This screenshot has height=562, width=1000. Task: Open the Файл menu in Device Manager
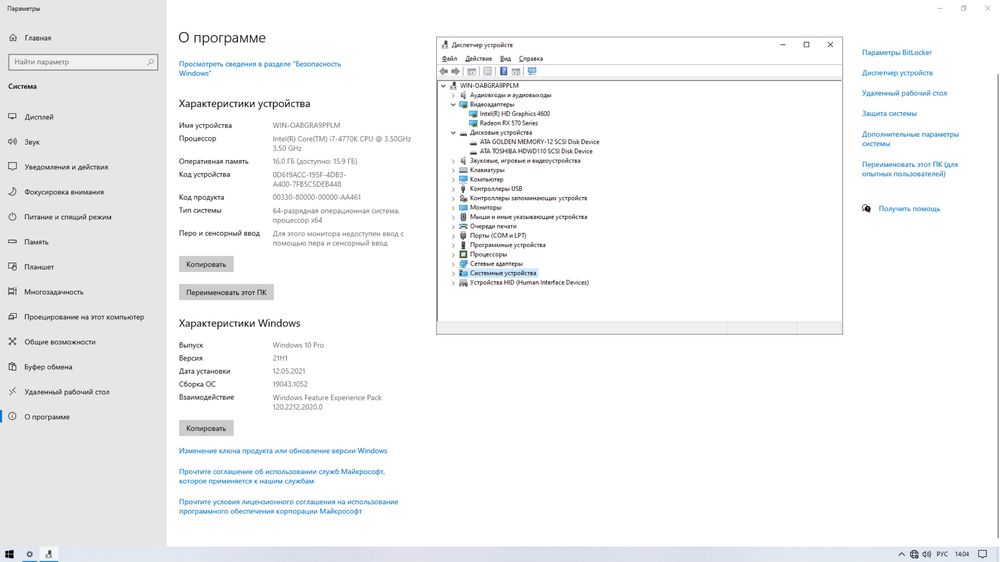point(449,59)
